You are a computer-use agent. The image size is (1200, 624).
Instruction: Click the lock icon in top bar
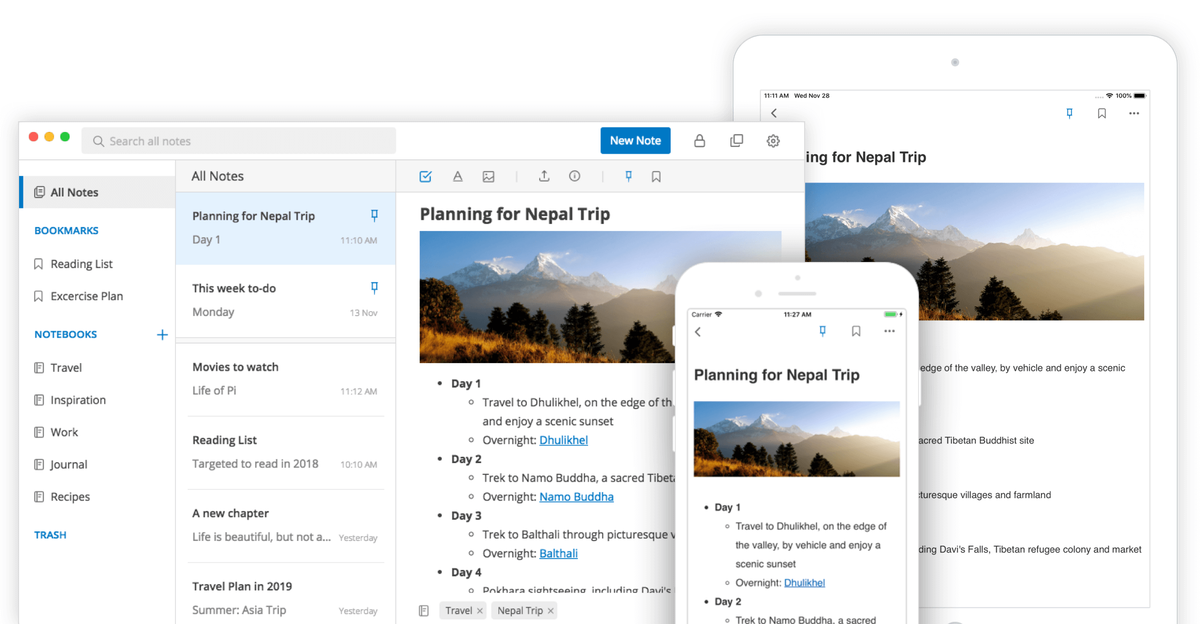pos(700,141)
